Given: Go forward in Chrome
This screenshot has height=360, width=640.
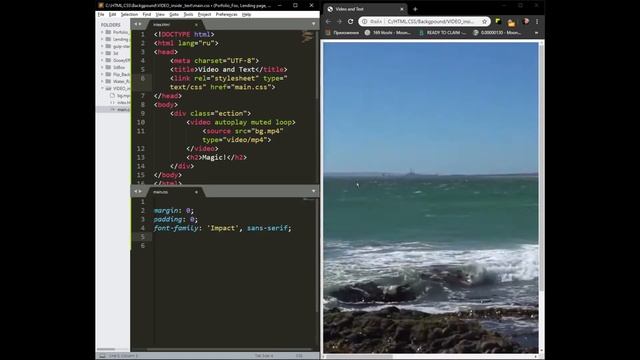Looking at the screenshot, I should point(339,21).
